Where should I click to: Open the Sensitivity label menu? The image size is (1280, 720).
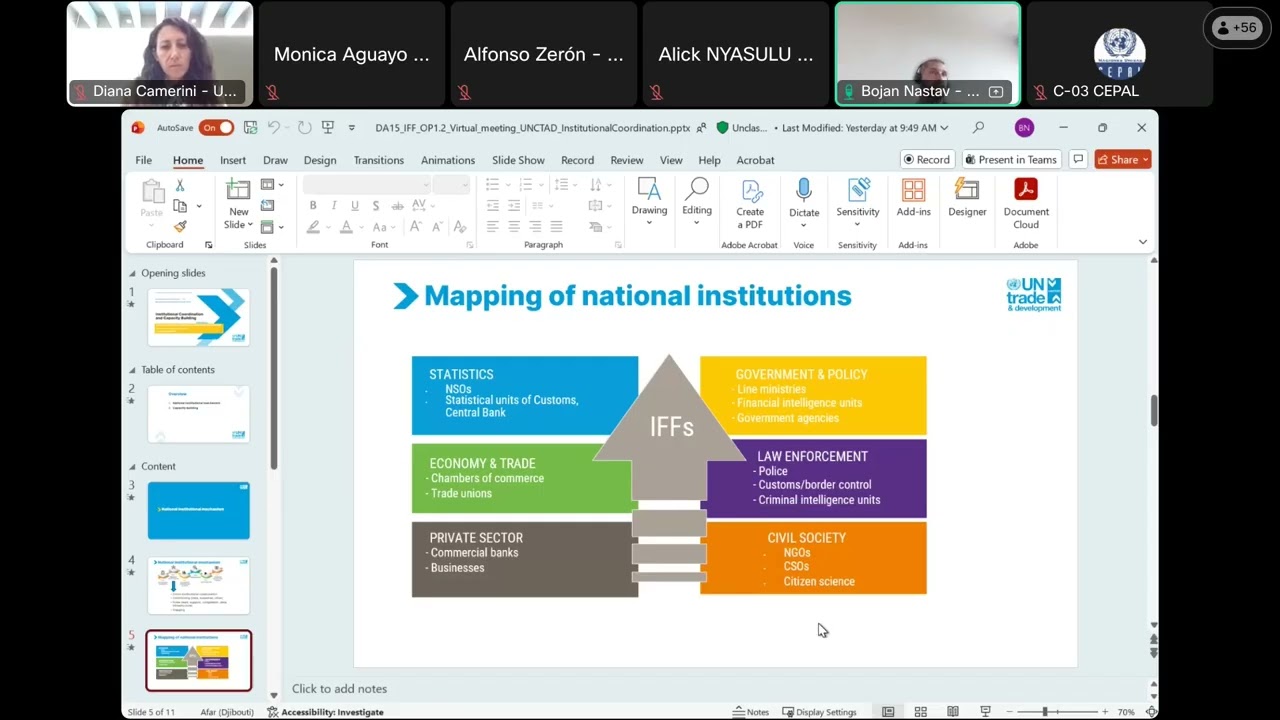tap(858, 200)
